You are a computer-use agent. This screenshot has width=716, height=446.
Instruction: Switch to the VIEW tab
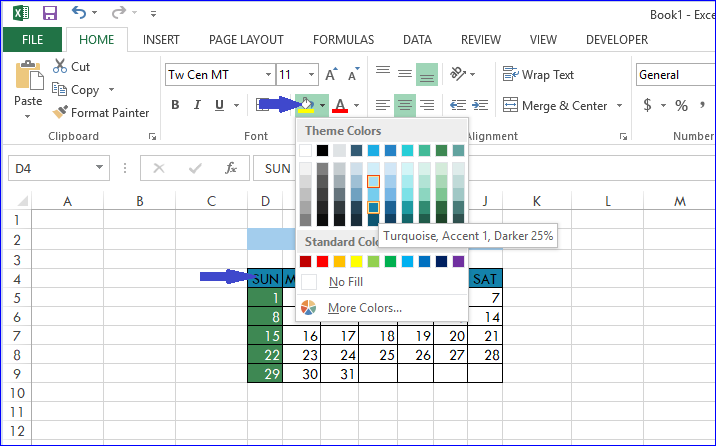point(543,40)
